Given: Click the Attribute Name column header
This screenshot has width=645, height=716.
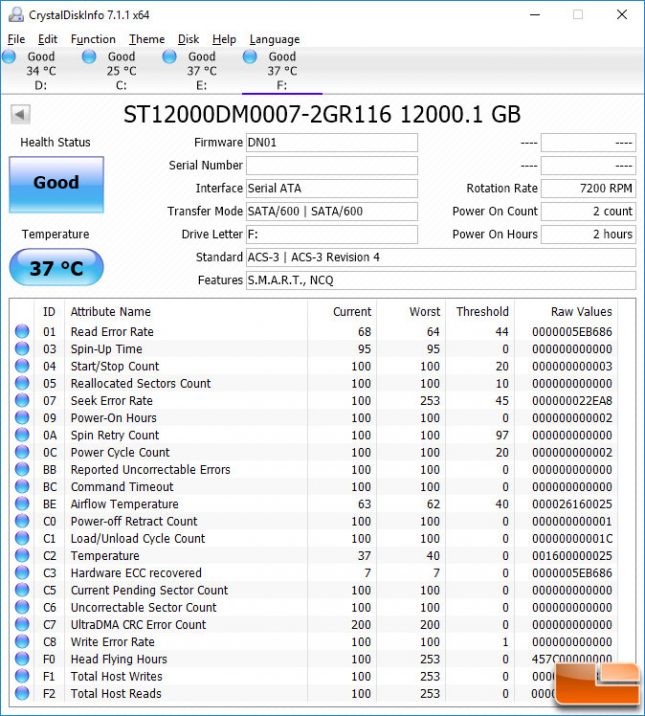Looking at the screenshot, I should click(x=186, y=311).
